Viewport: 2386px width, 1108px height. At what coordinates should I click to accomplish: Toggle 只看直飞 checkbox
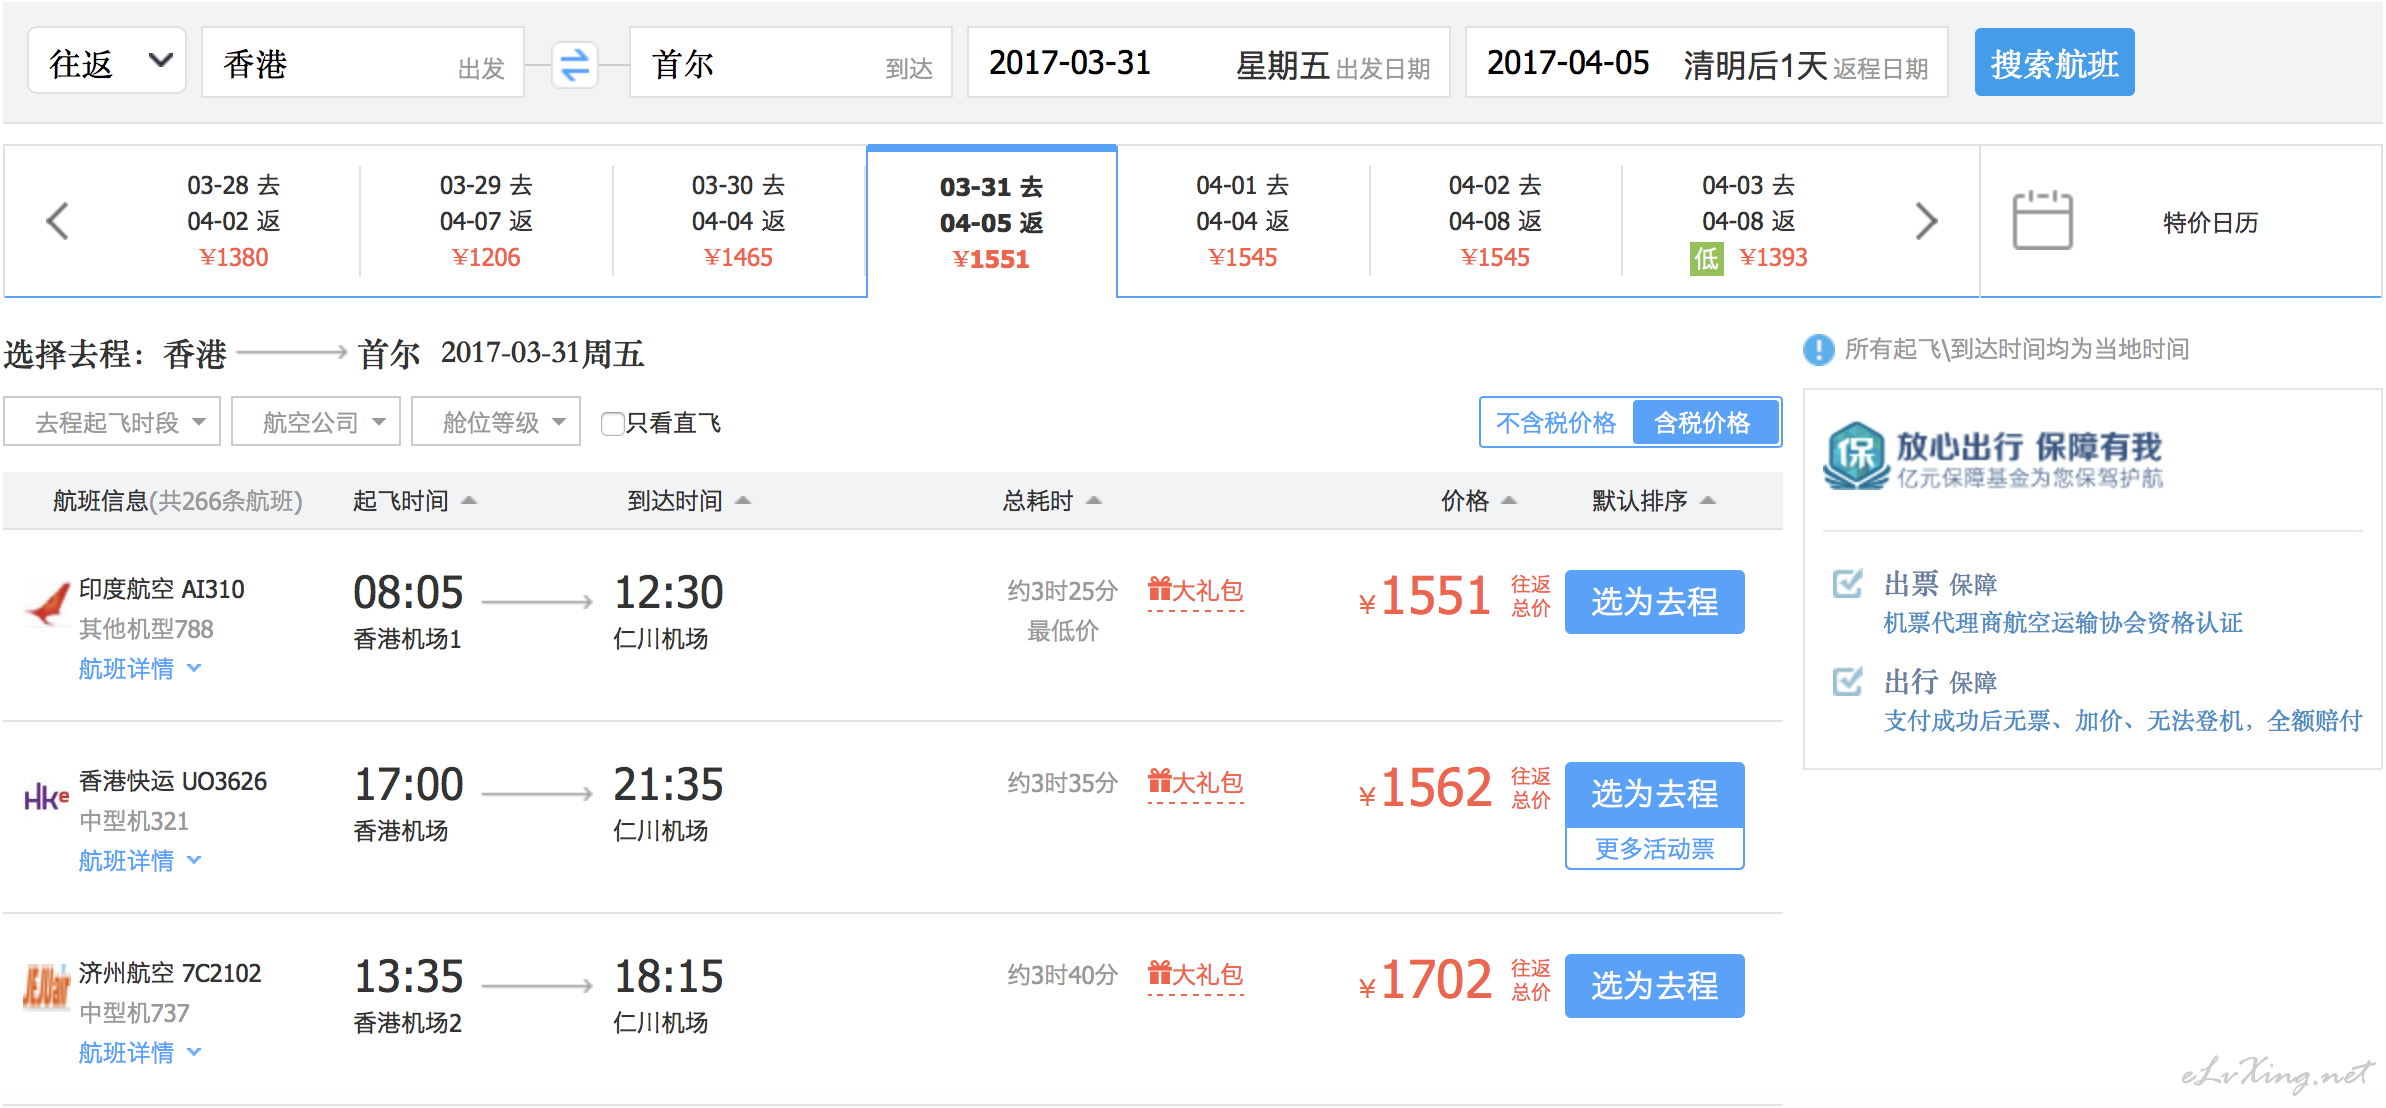612,424
